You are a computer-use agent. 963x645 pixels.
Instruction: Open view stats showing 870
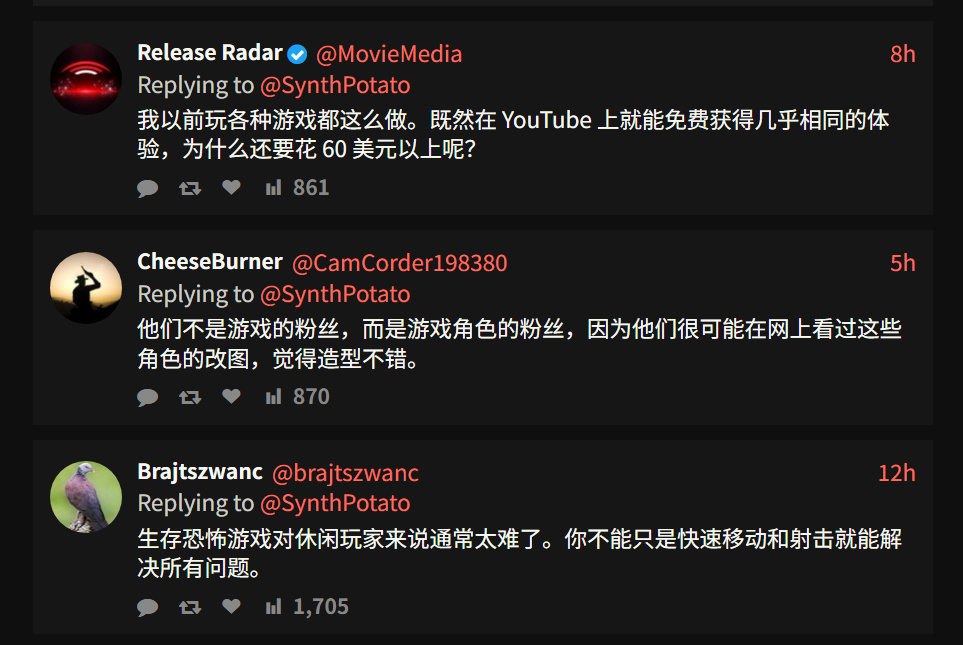tap(273, 397)
